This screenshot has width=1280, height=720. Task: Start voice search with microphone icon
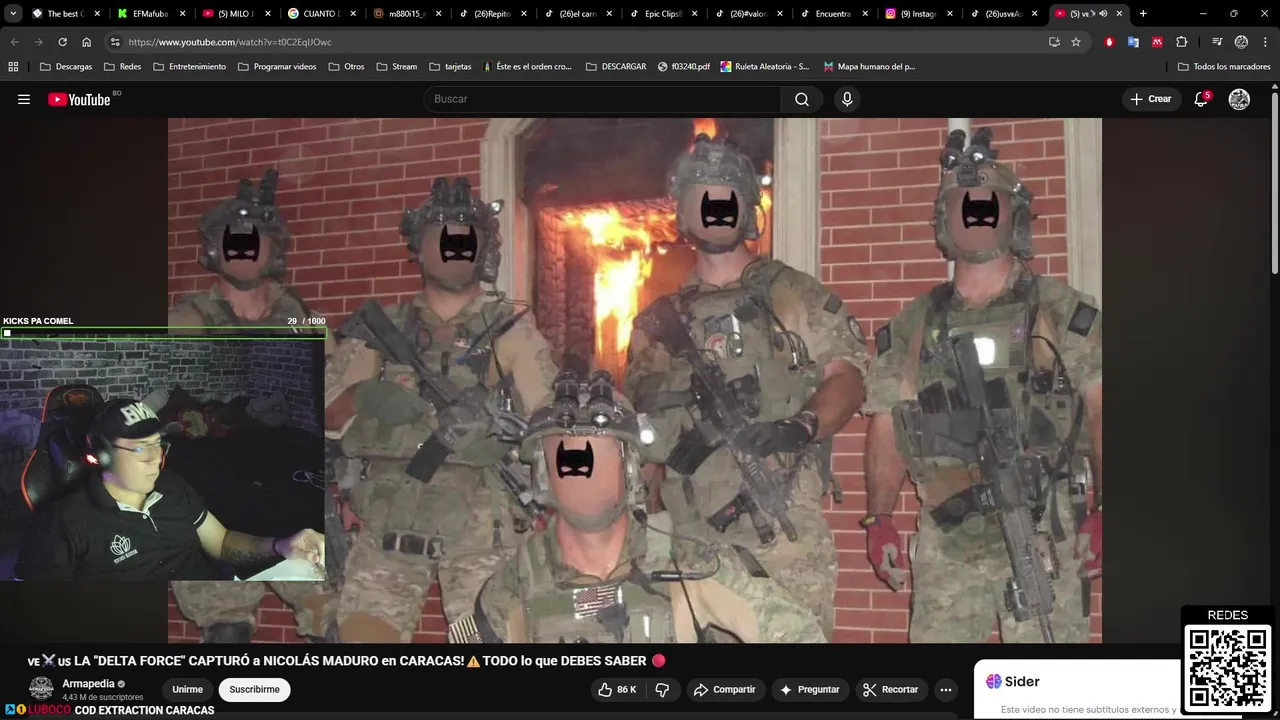click(847, 99)
